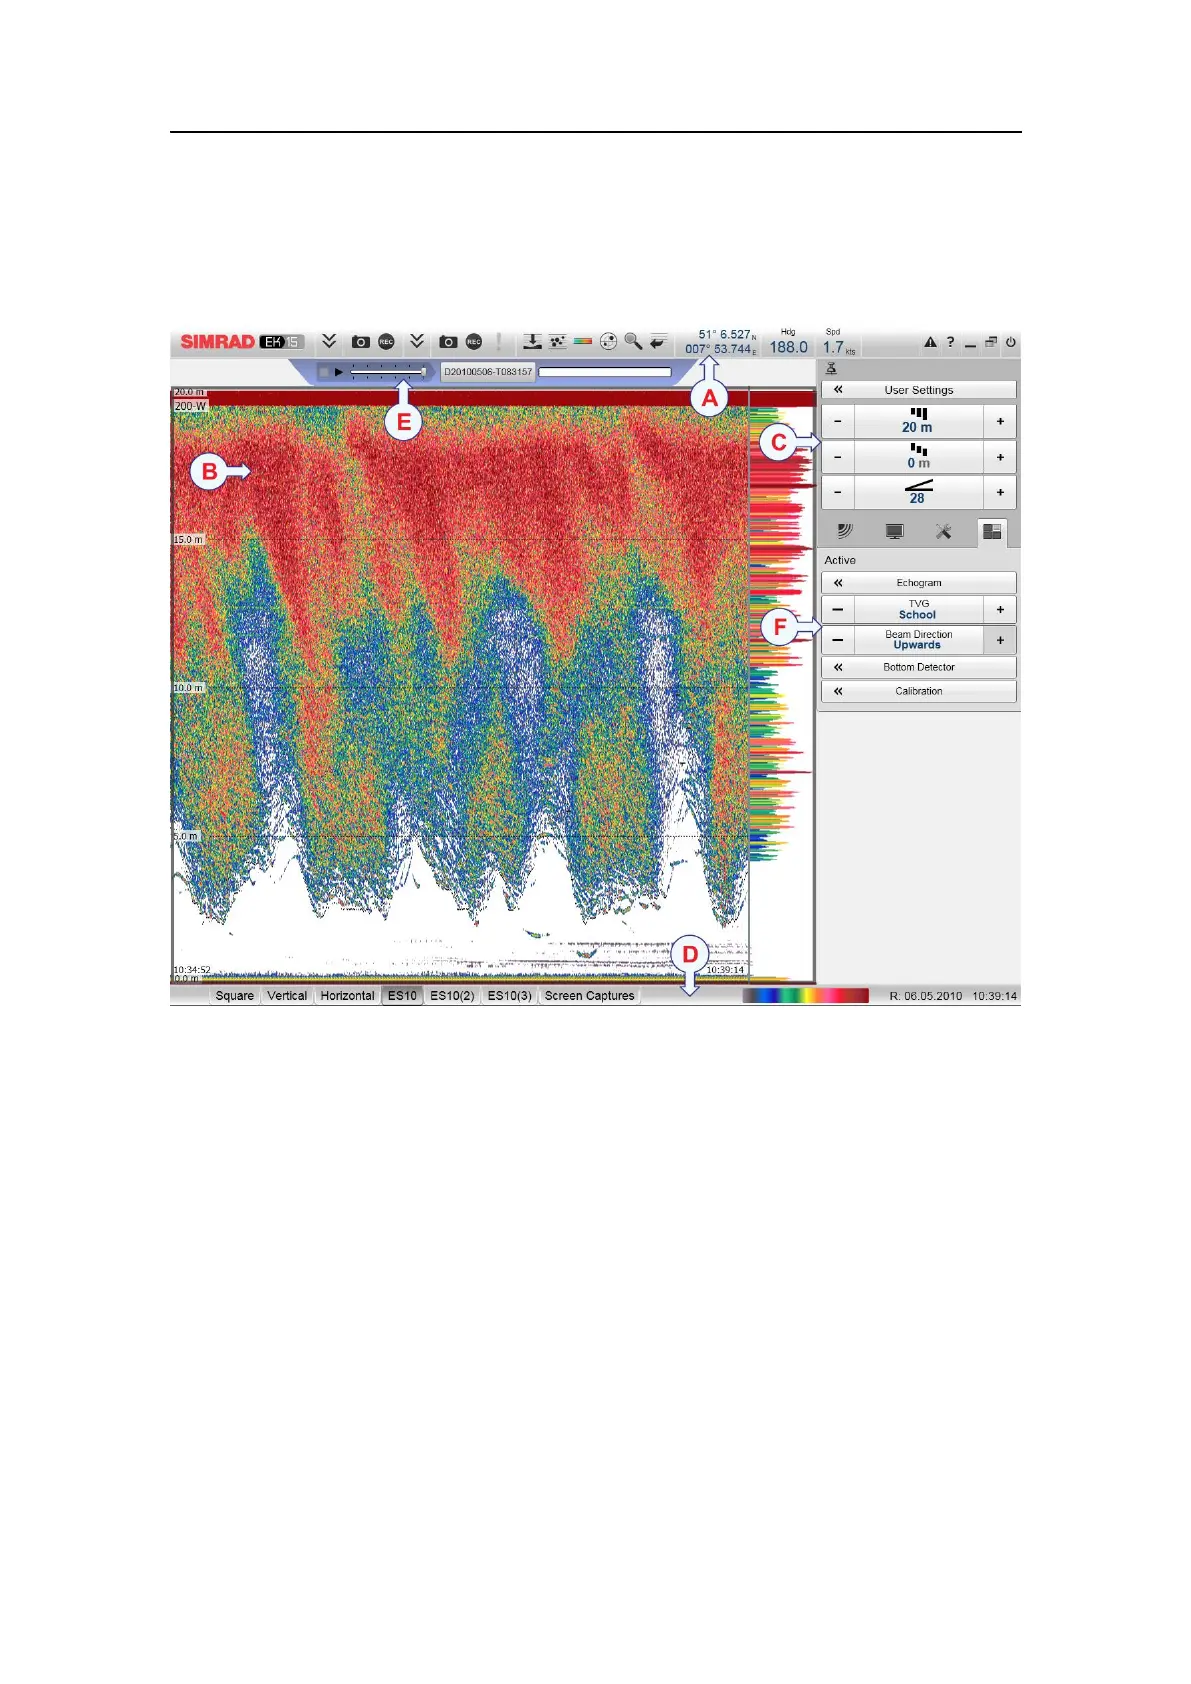This screenshot has width=1191, height=1684.
Task: Click the colour scale in the status bar
Action: pos(805,996)
